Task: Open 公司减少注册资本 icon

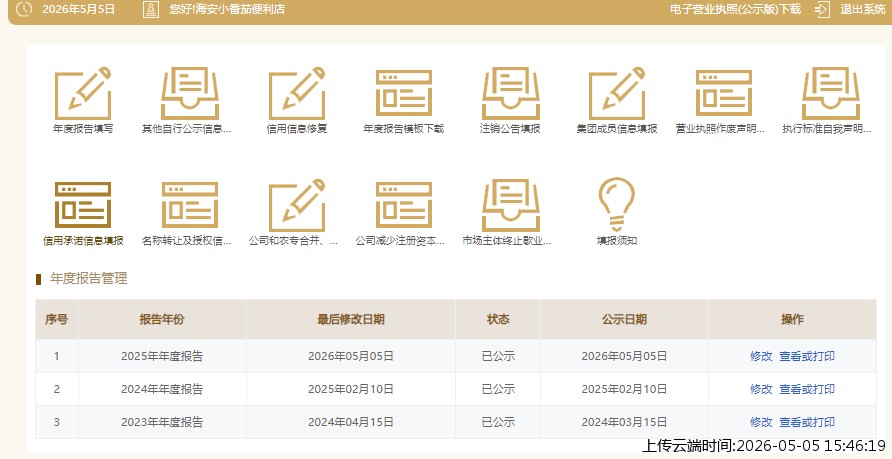Action: (x=404, y=205)
